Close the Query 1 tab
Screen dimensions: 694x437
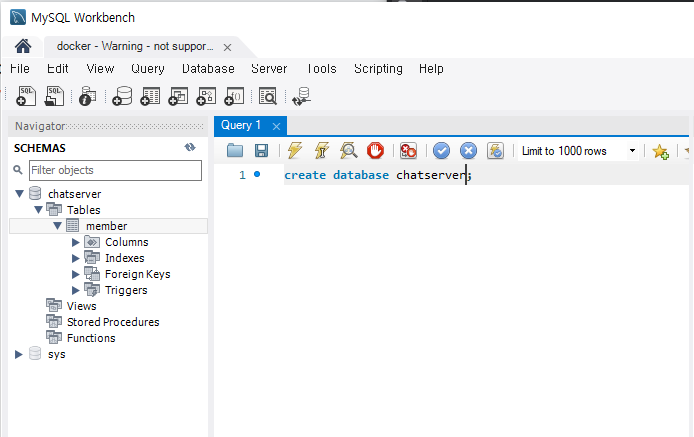tap(277, 127)
